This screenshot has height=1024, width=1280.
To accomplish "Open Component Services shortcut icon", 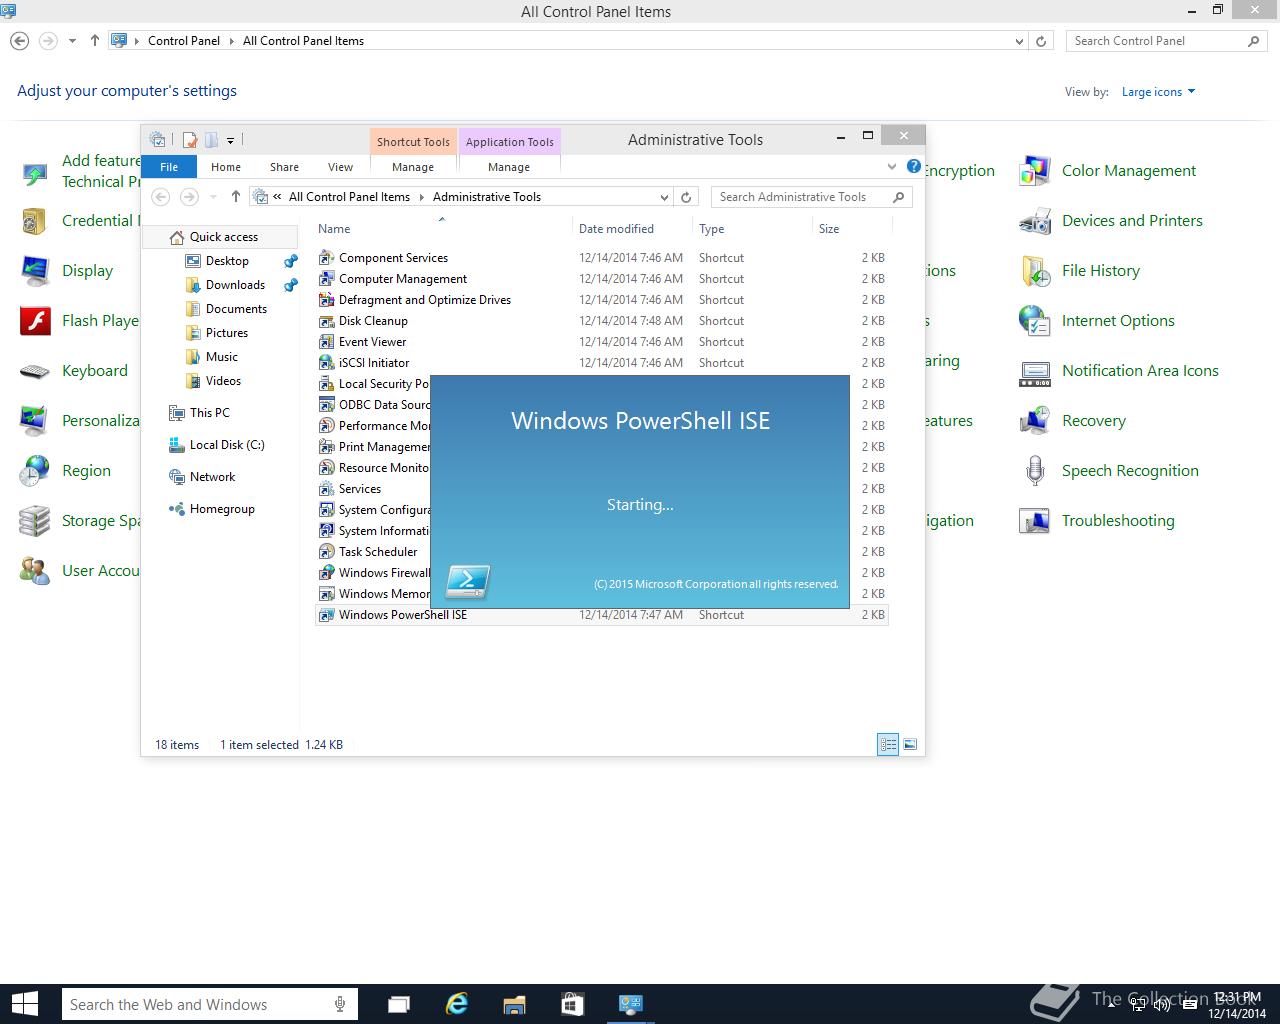I will pos(326,258).
